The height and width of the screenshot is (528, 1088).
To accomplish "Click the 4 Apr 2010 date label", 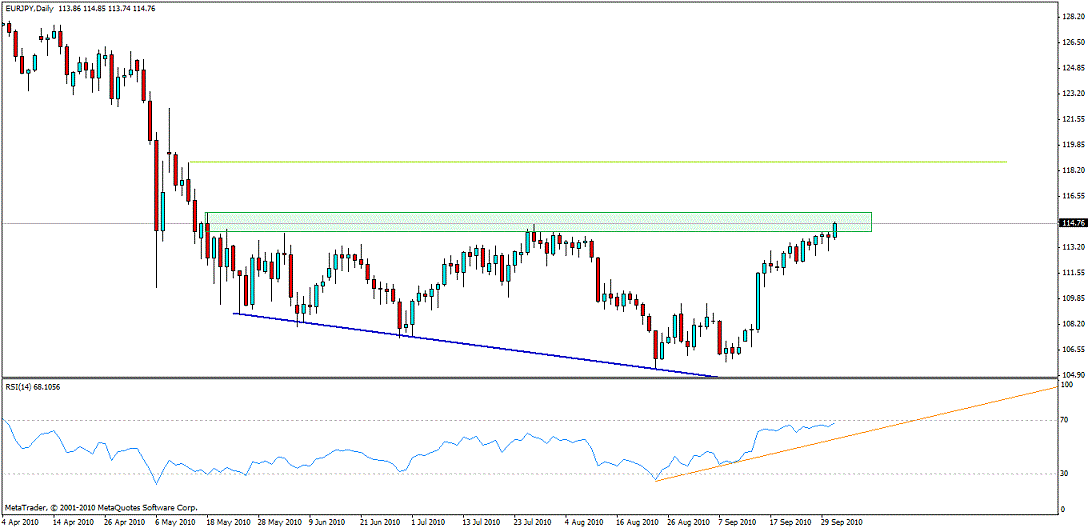I will coord(21,521).
